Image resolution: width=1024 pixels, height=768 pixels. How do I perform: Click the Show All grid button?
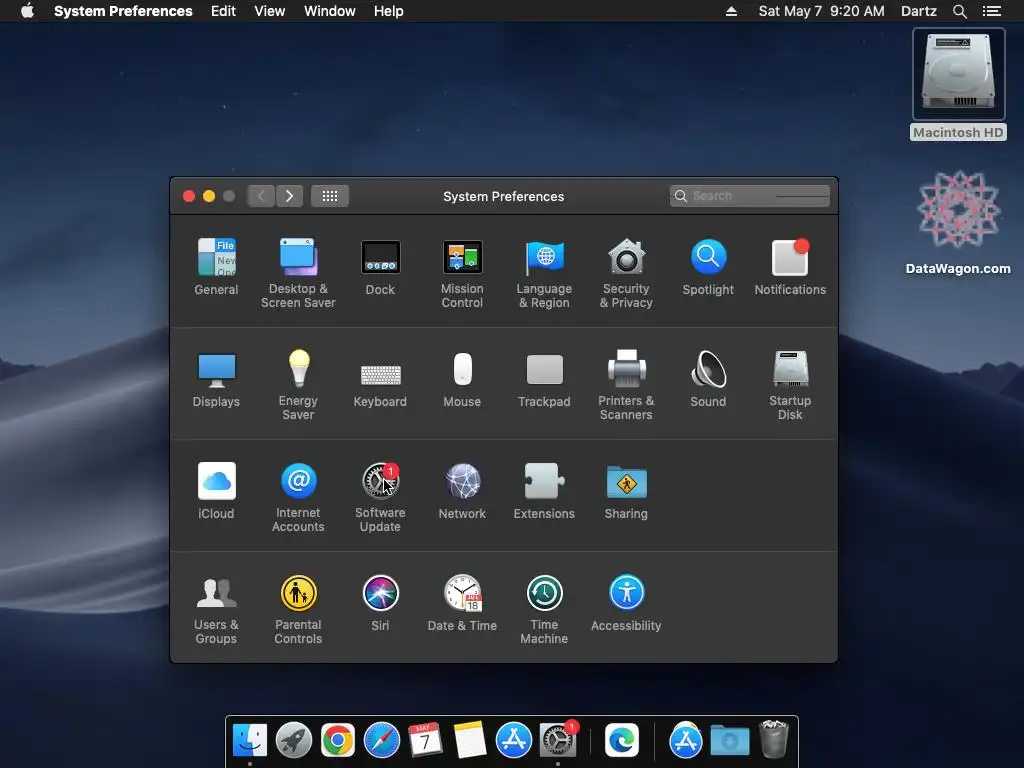[x=330, y=196]
